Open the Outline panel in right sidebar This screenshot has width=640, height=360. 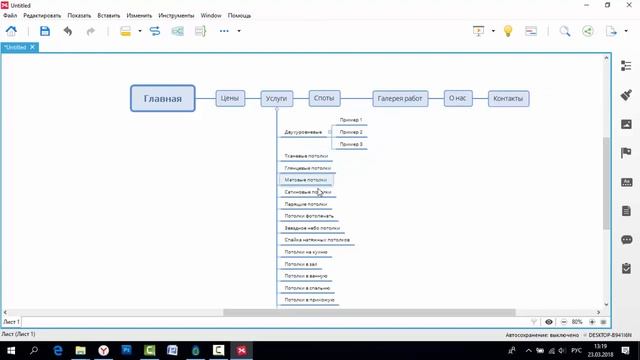pos(626,66)
